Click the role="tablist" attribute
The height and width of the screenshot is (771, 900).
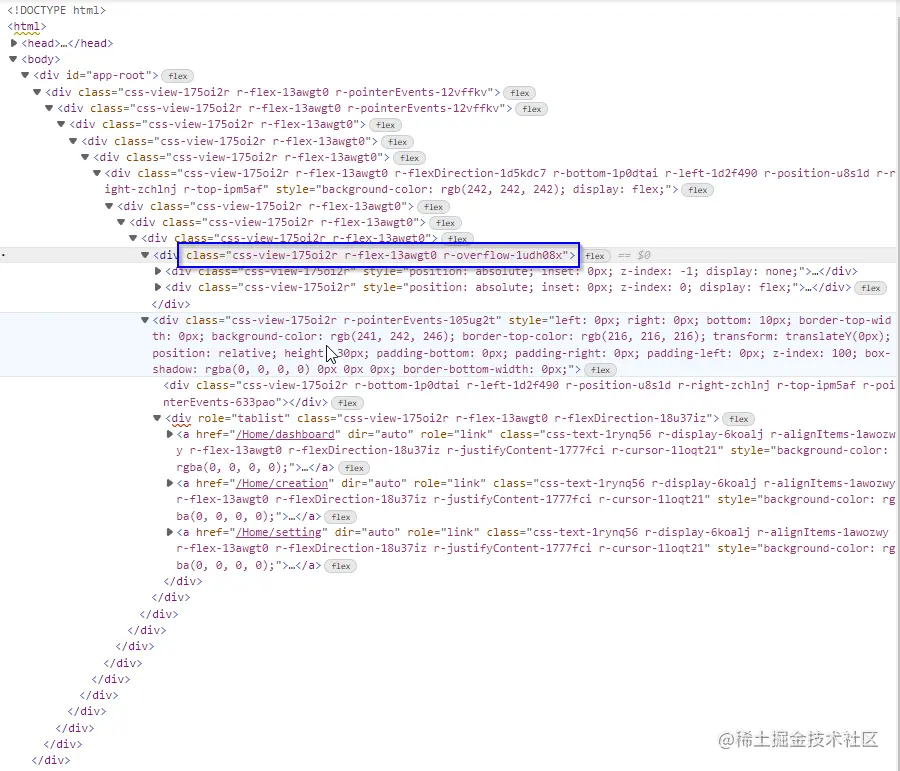tap(244, 419)
